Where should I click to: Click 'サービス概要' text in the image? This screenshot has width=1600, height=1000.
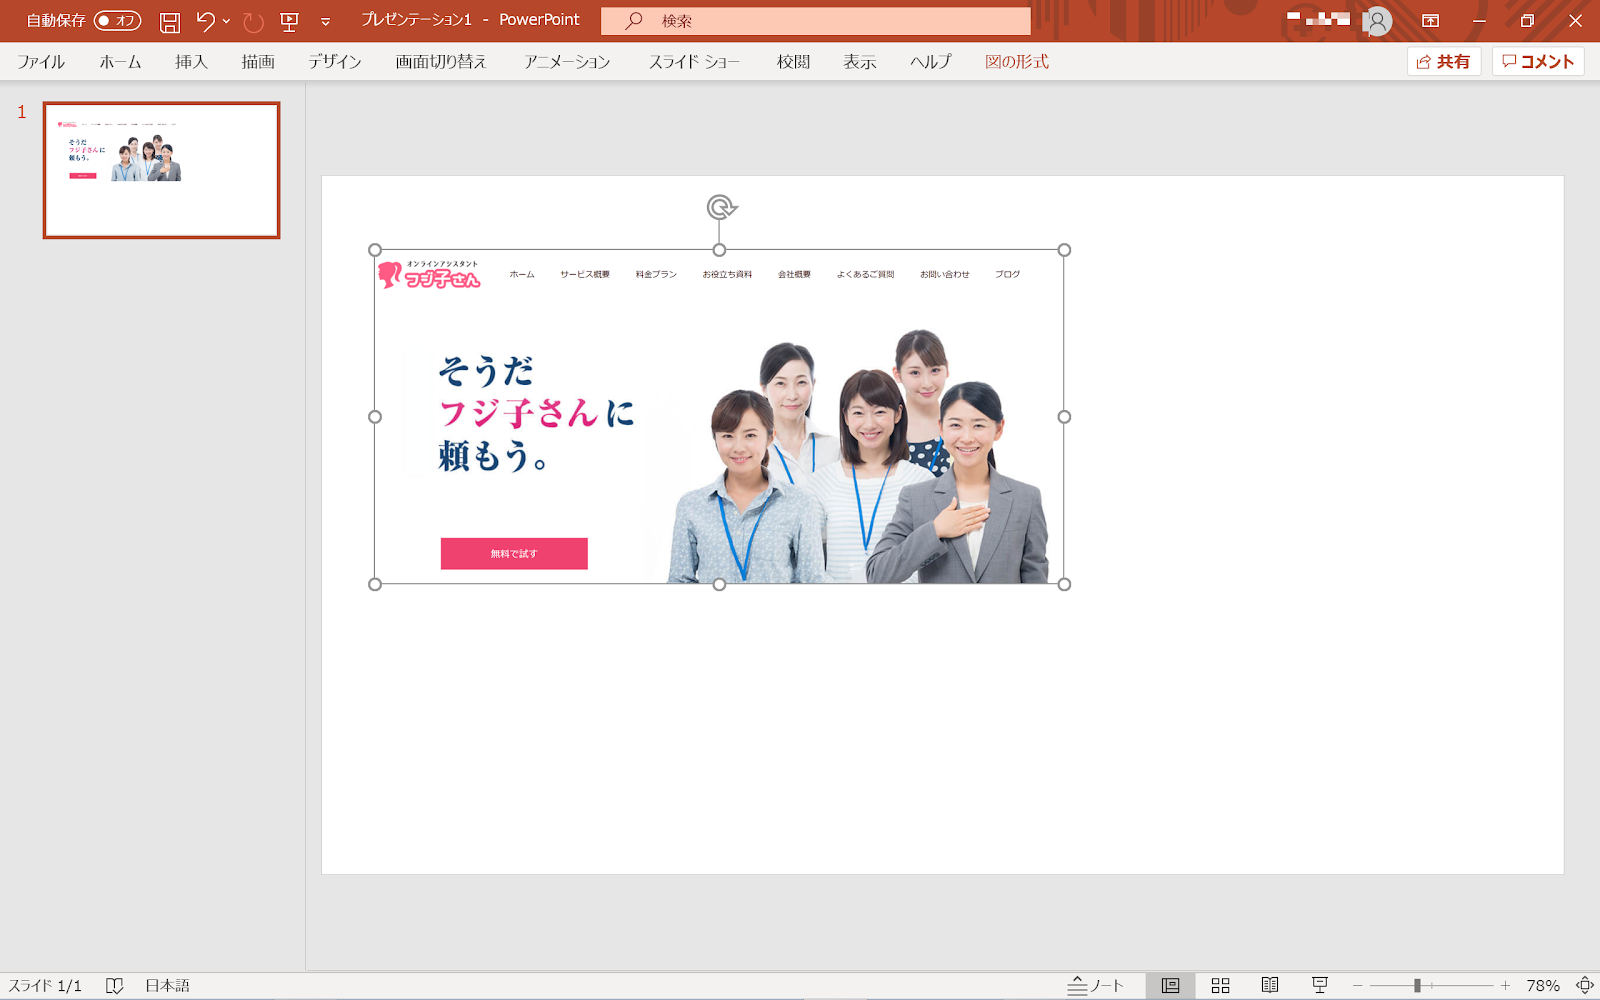point(585,274)
